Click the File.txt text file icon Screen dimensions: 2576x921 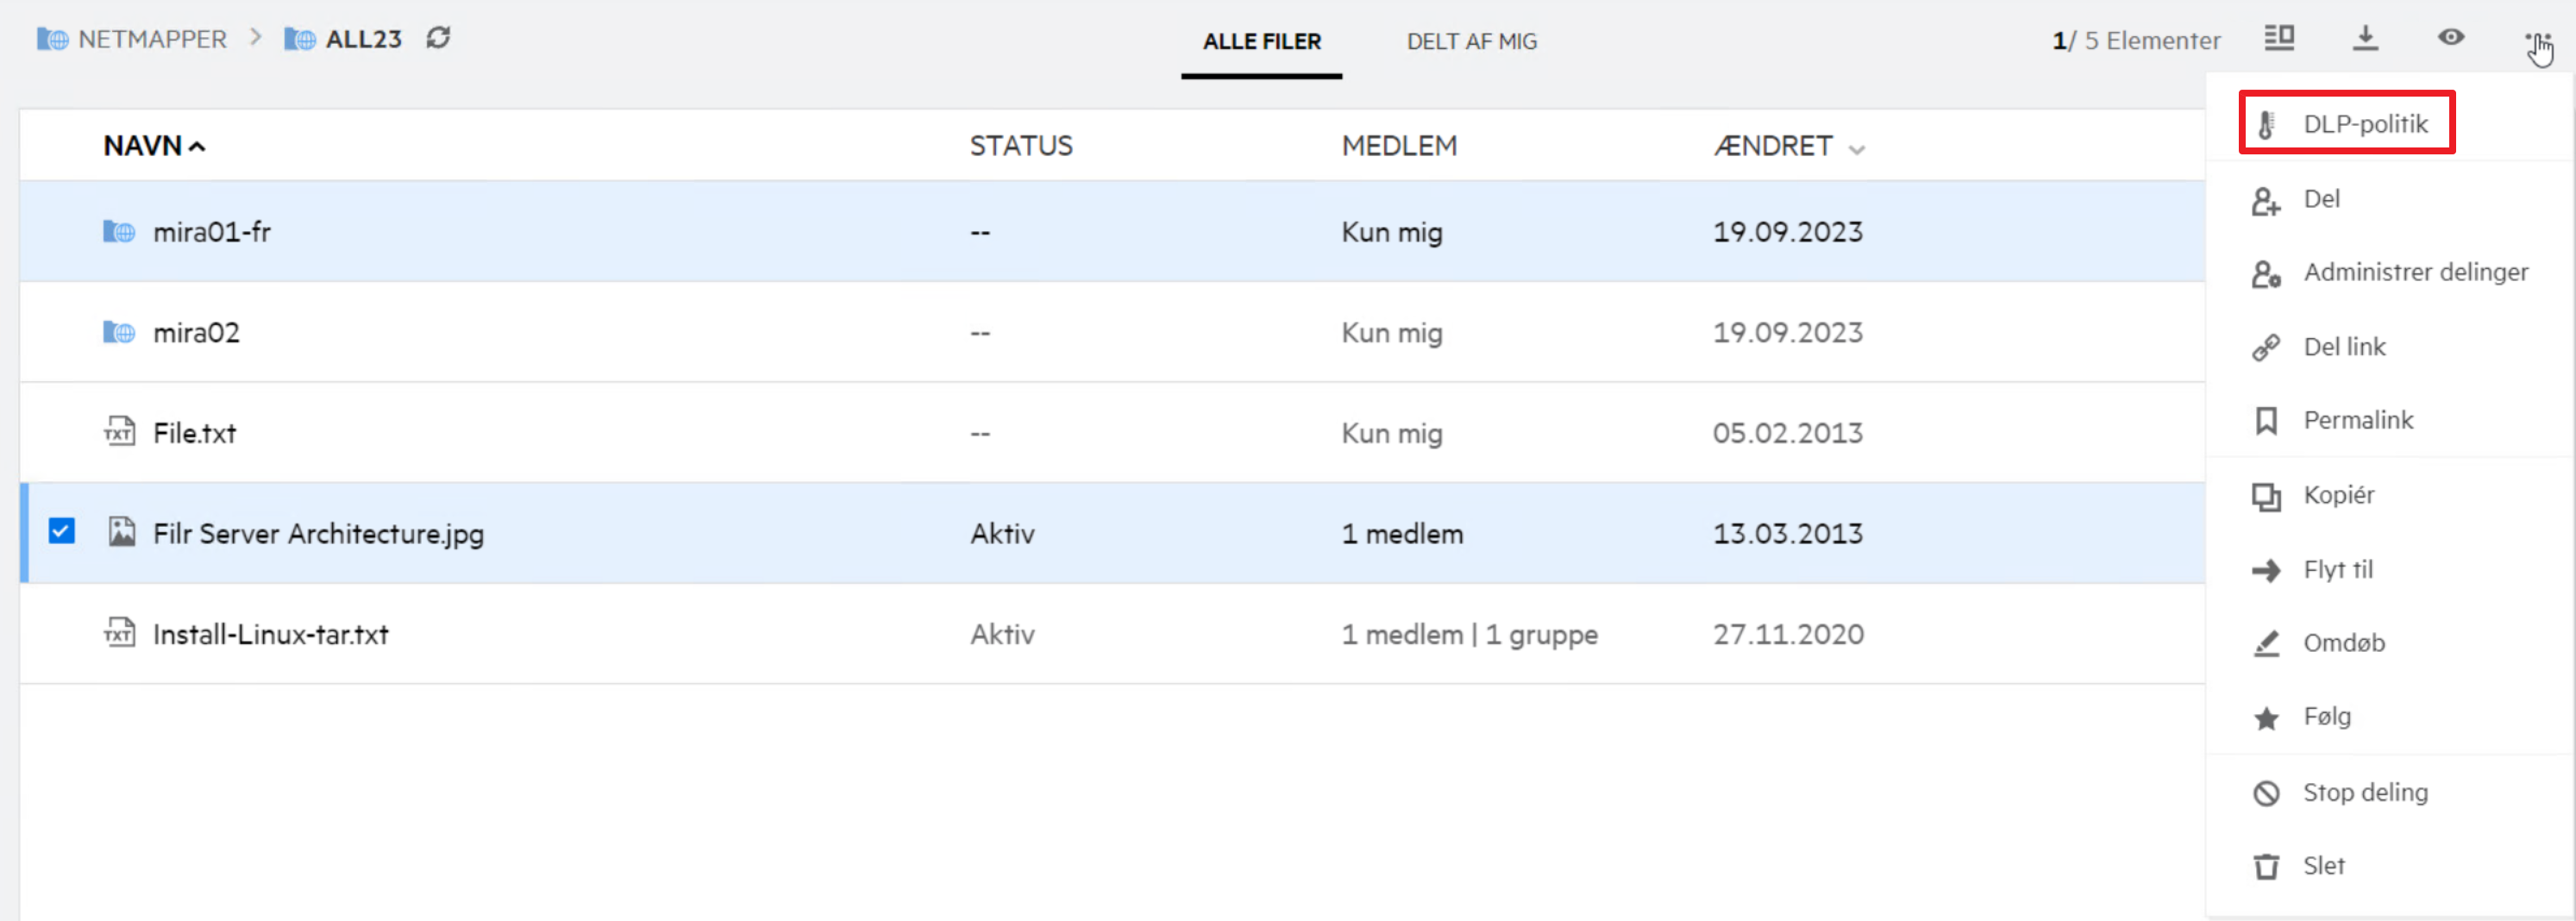(119, 432)
